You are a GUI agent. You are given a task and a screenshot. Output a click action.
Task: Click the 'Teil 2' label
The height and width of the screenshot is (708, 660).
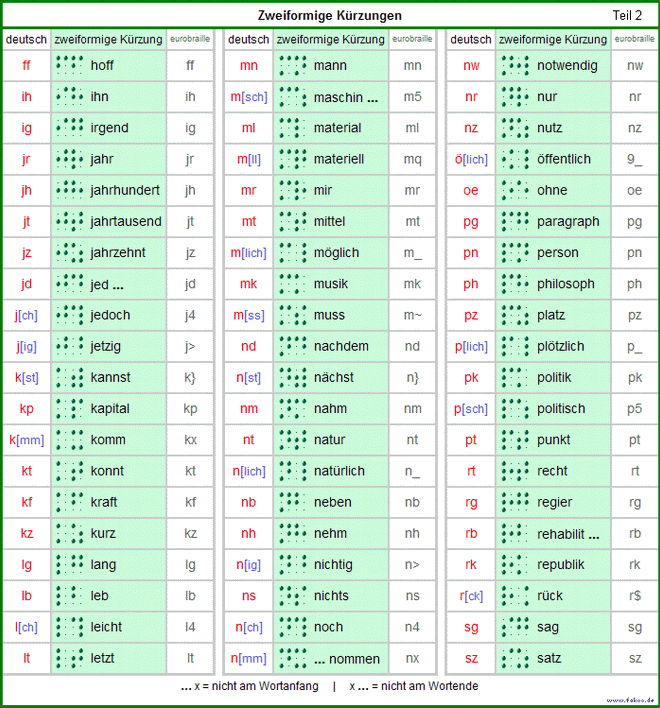pyautogui.click(x=627, y=15)
